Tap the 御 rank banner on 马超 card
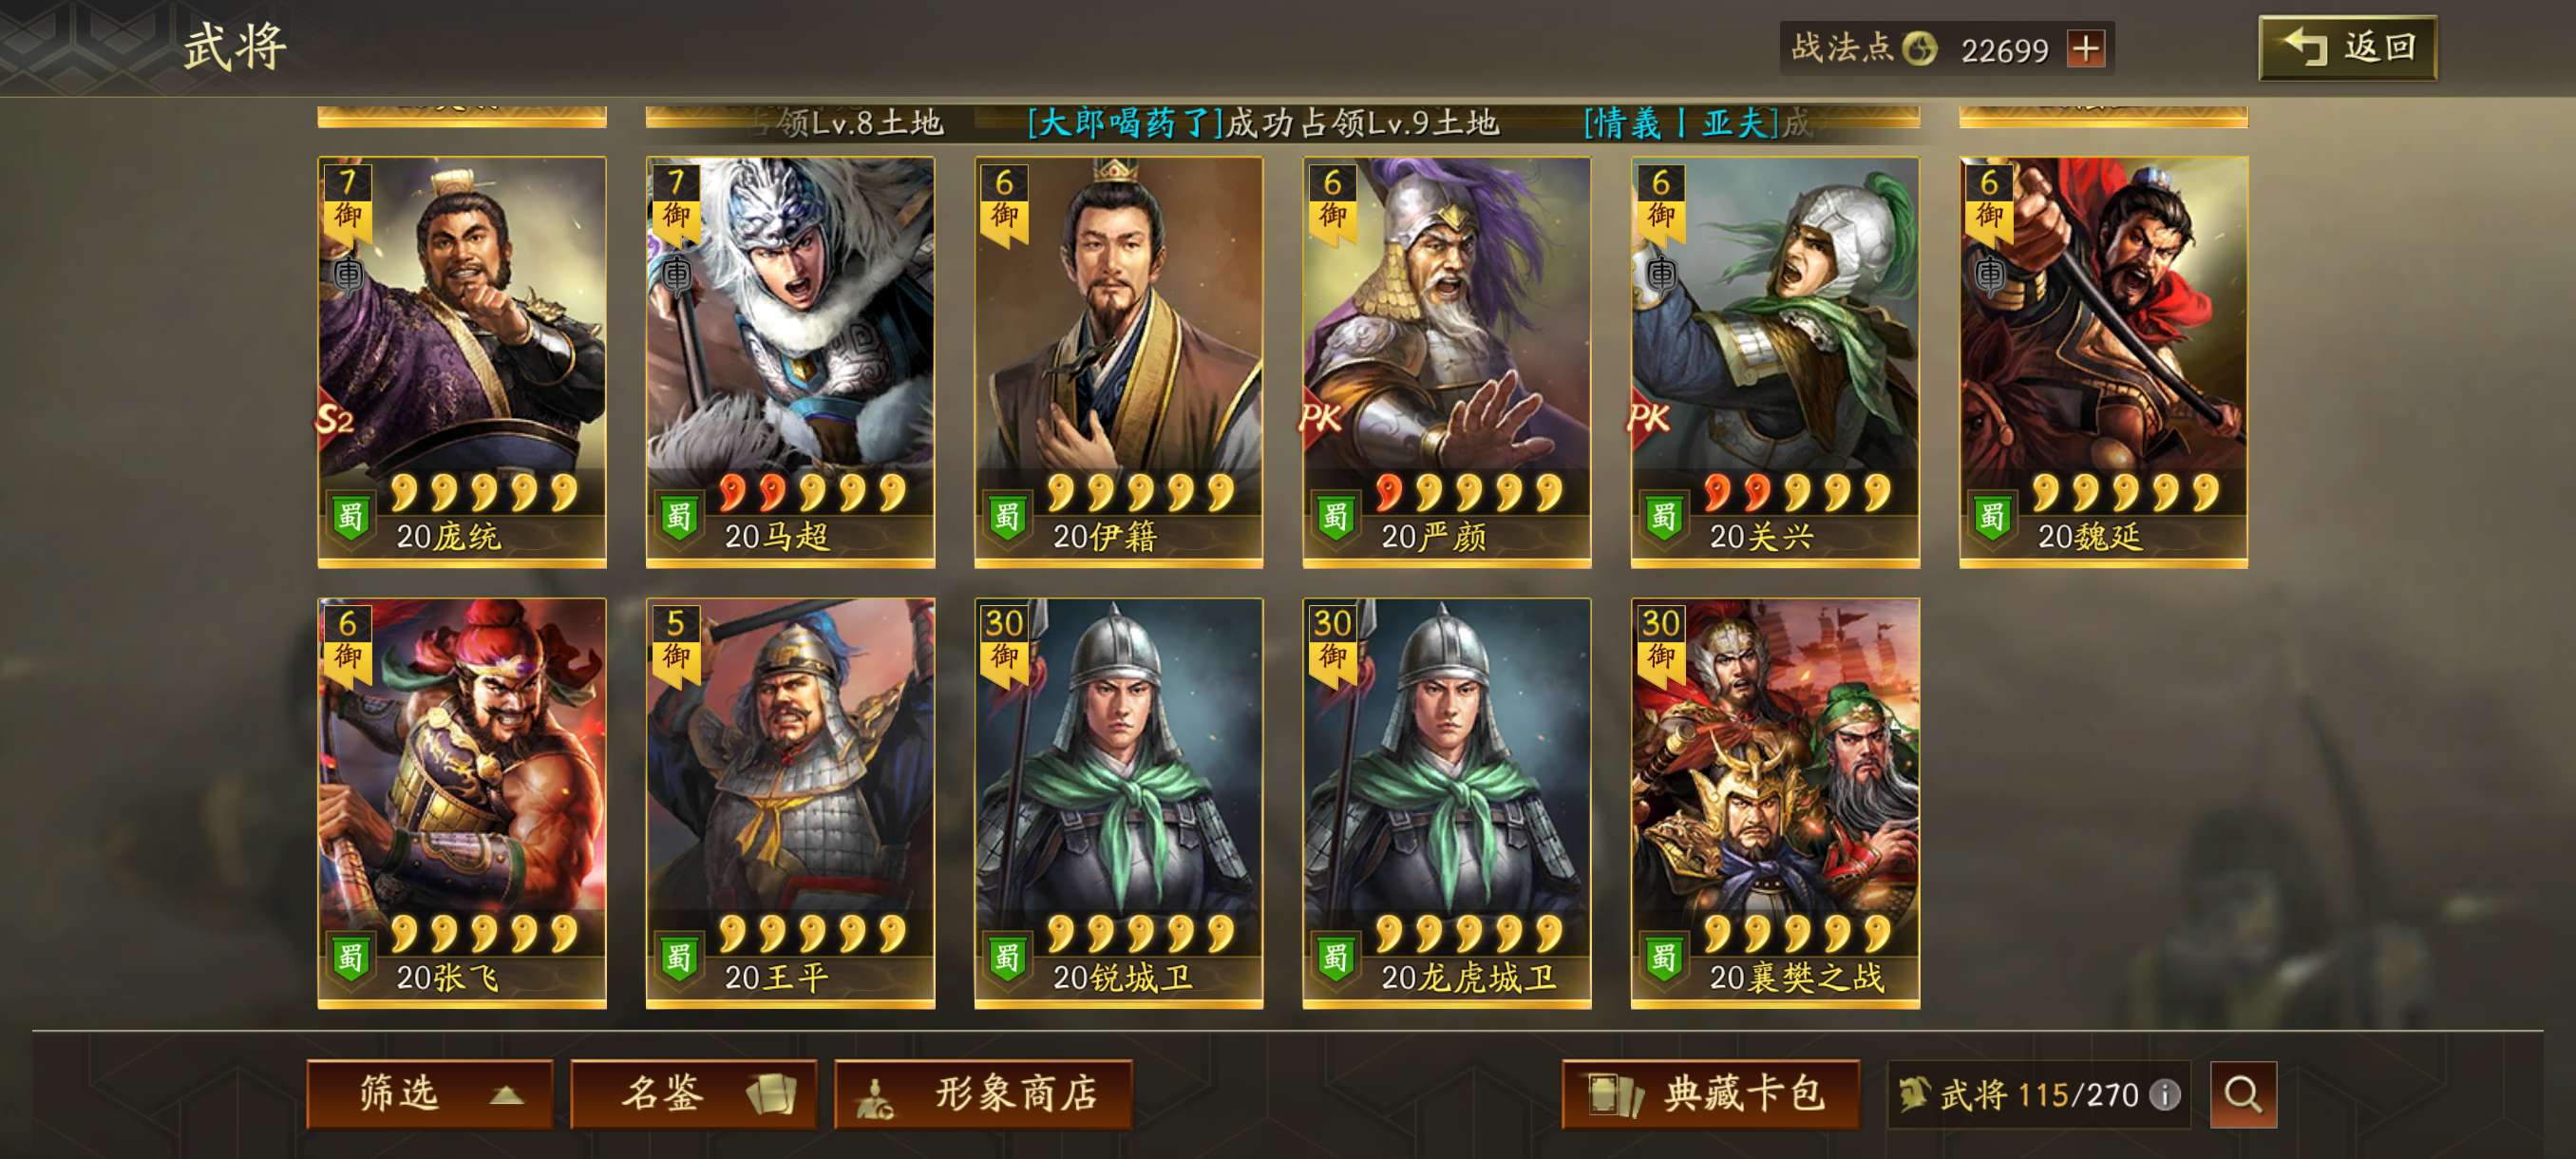2576x1159 pixels. (676, 206)
